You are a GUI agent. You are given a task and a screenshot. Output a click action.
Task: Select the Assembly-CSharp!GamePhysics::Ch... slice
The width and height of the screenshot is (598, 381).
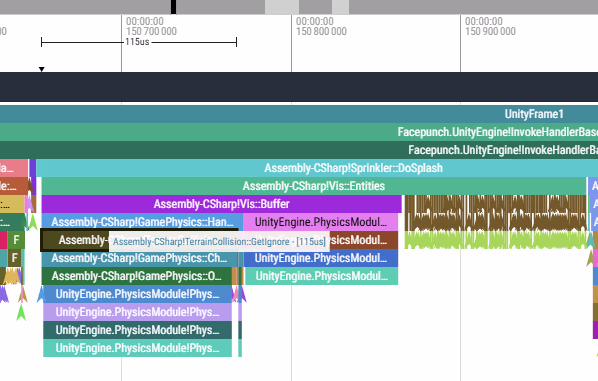(139, 258)
